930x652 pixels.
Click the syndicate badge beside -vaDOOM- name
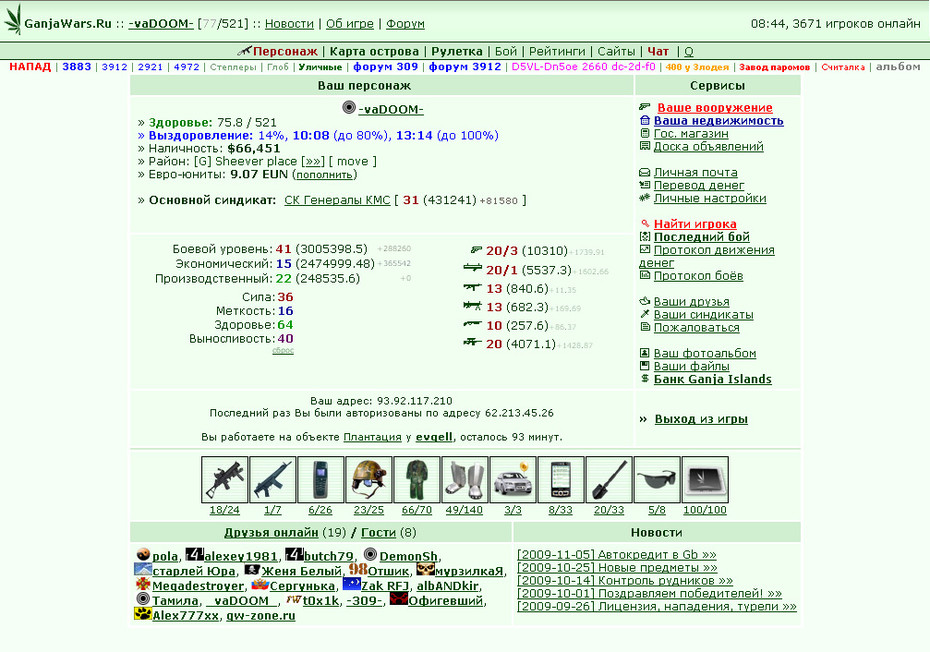pos(349,107)
